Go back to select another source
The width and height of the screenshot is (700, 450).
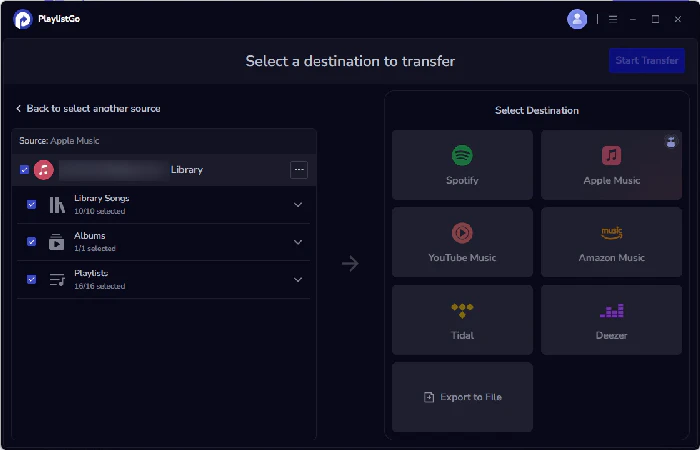(x=88, y=108)
